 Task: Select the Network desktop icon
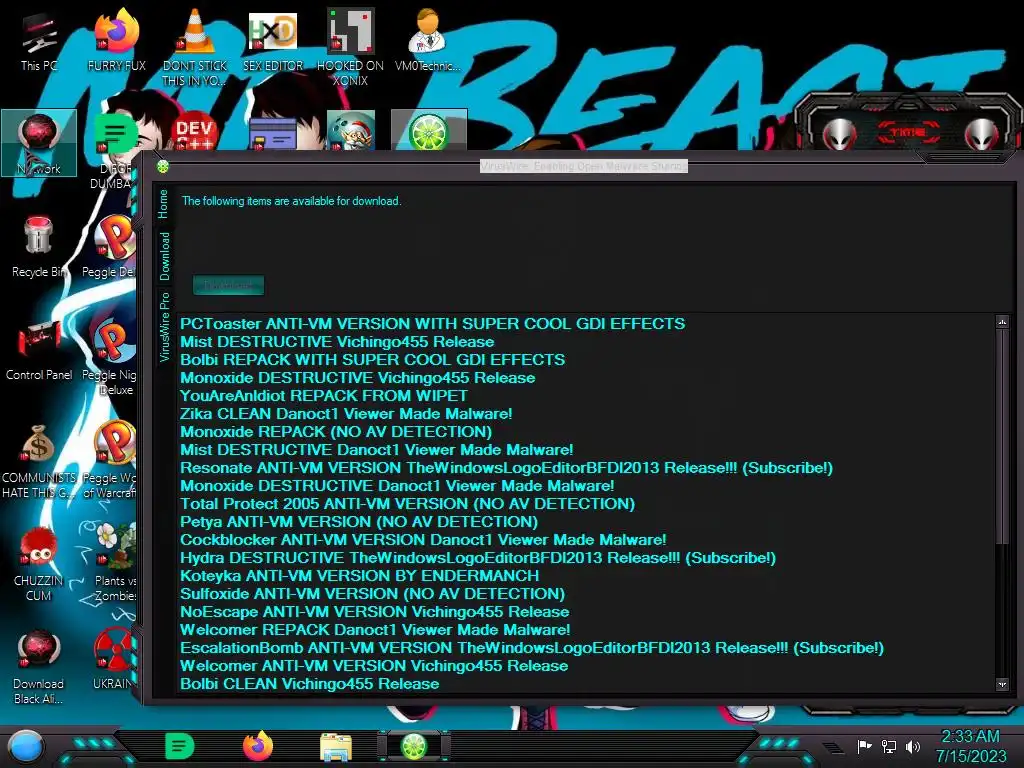(39, 142)
